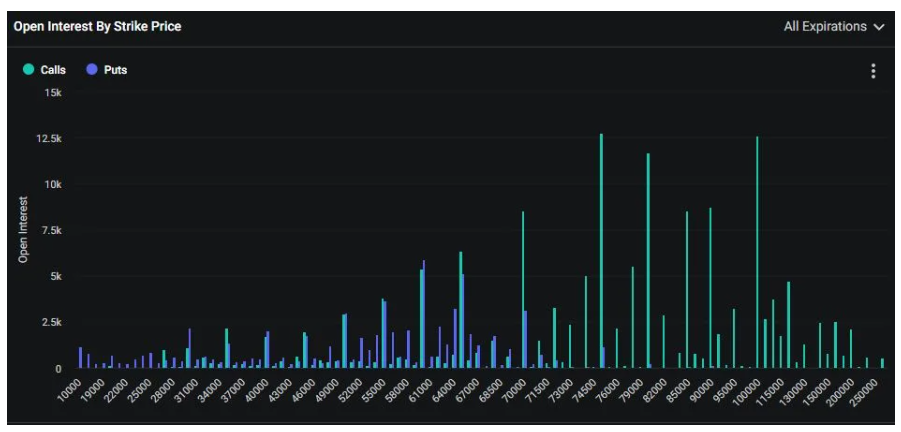Viewport: 901px width, 432px height.
Task: Click the green Calls legend dot
Action: point(29,70)
